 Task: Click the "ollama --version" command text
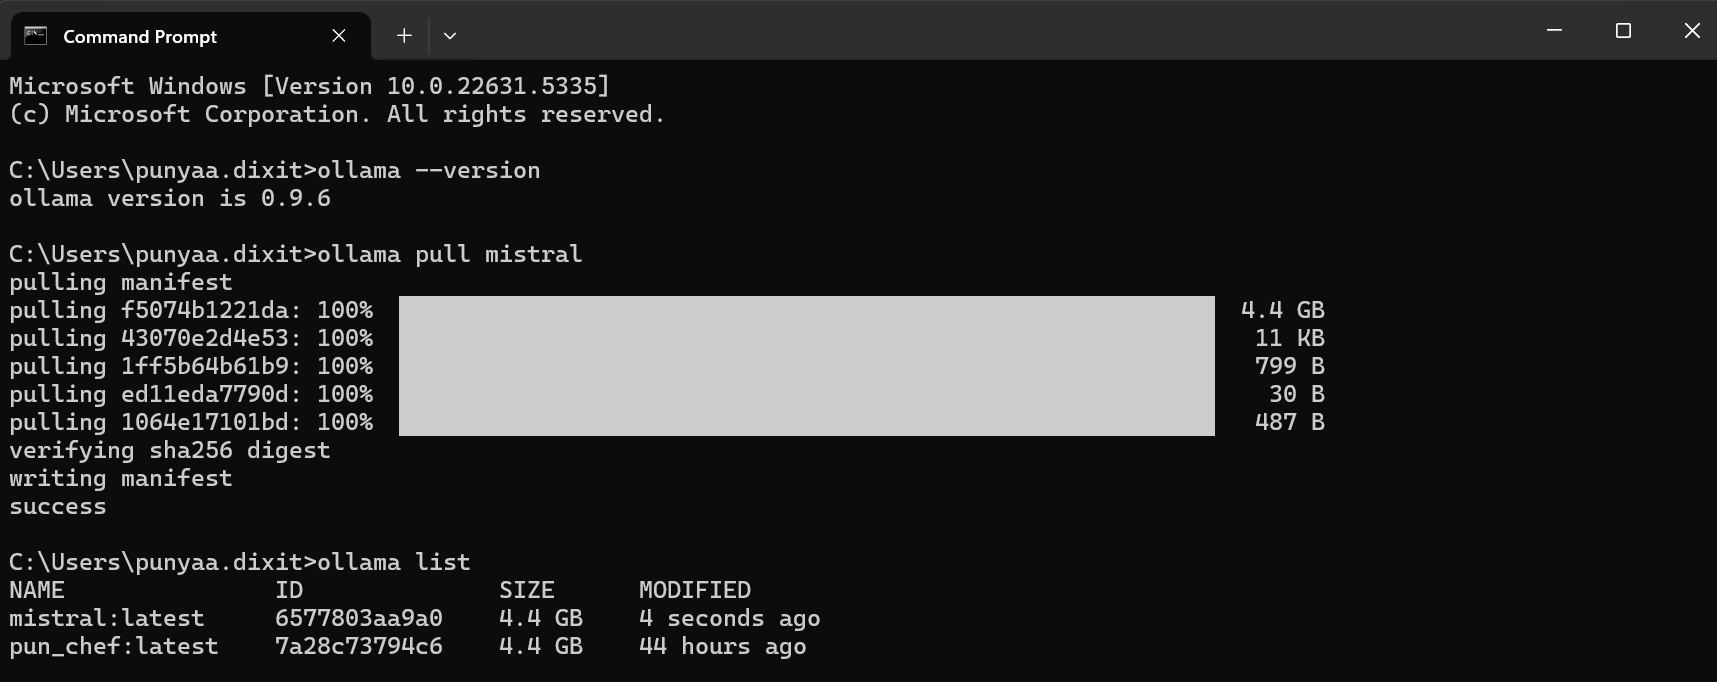click(428, 171)
